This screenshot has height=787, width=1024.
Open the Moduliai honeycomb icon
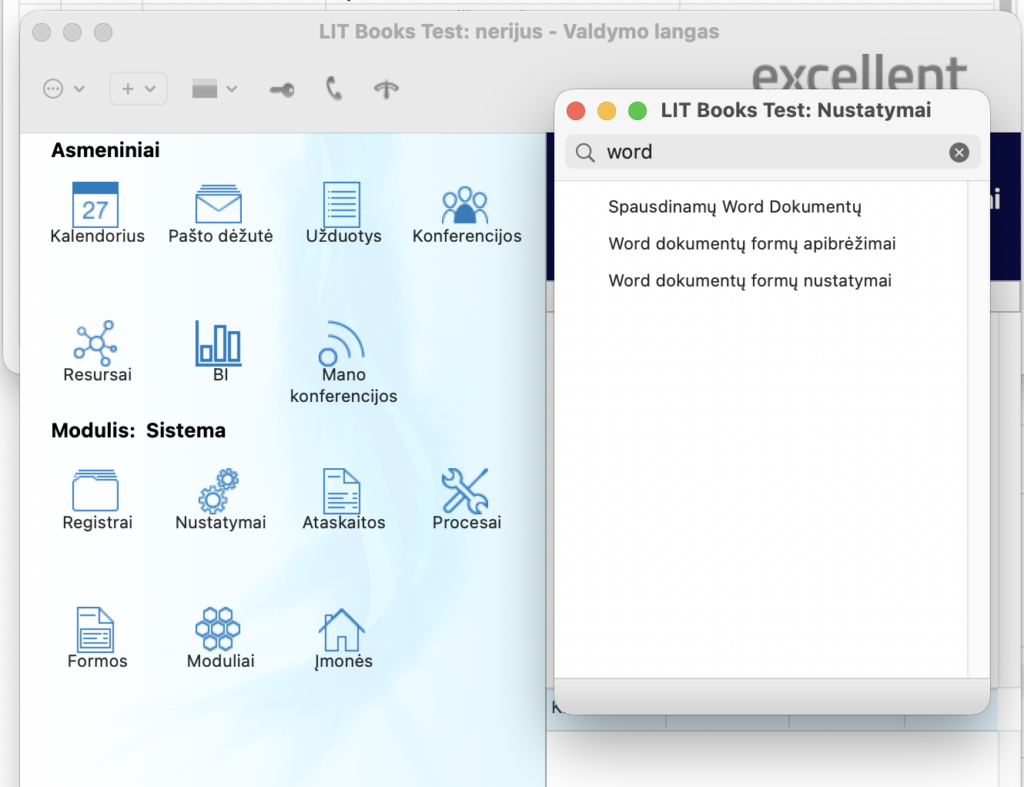[x=219, y=630]
